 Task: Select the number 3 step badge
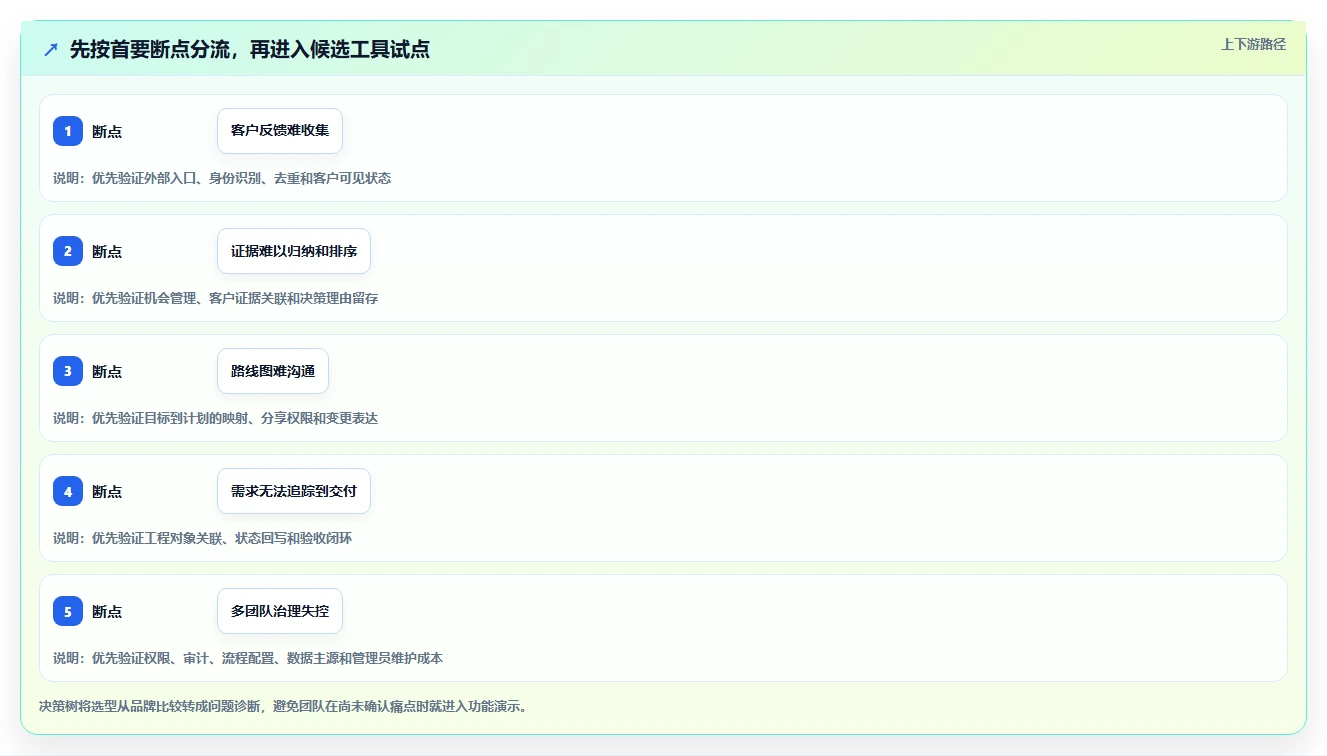68,371
